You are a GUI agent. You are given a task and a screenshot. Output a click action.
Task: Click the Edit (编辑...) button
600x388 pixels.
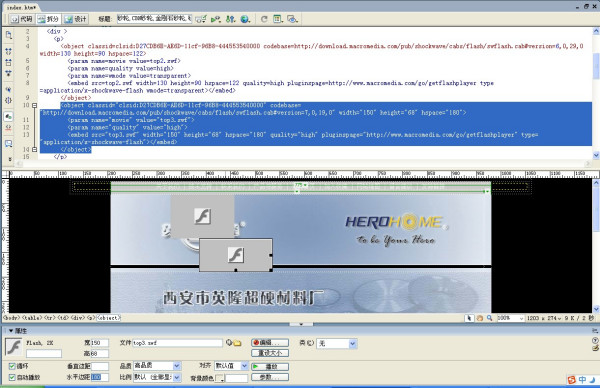pyautogui.click(x=270, y=343)
